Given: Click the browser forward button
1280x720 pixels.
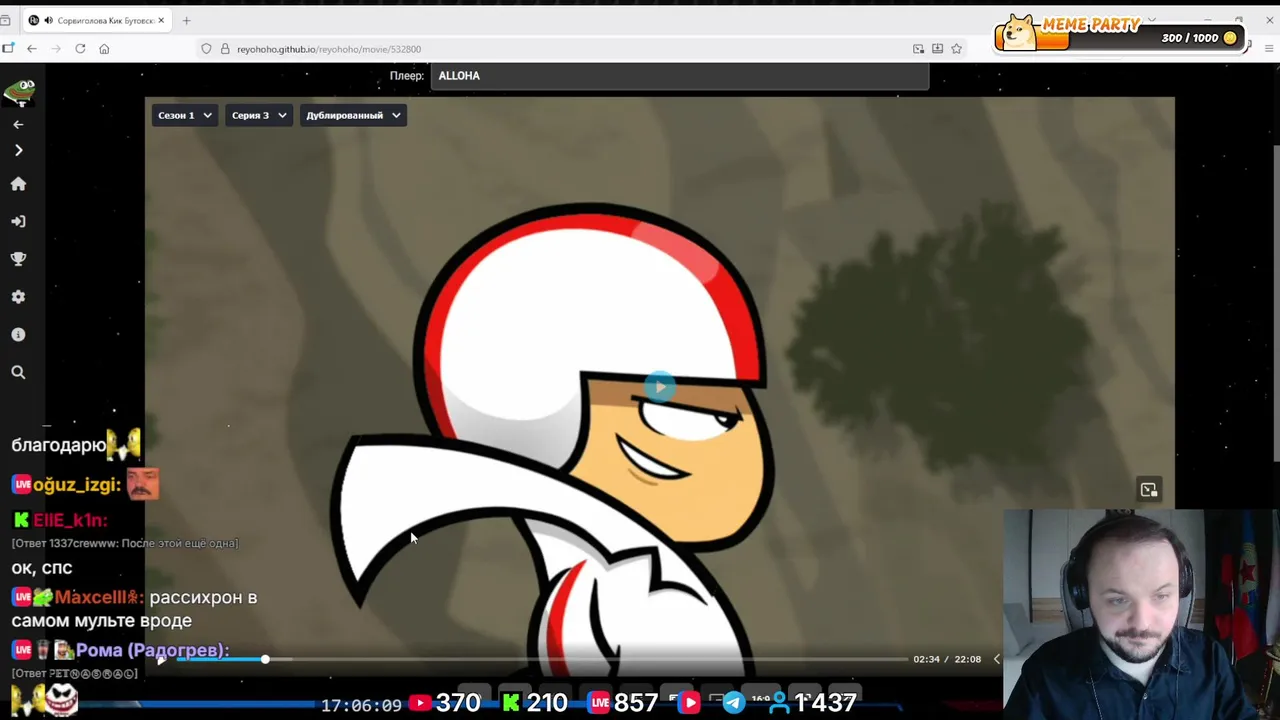Looking at the screenshot, I should (56, 48).
